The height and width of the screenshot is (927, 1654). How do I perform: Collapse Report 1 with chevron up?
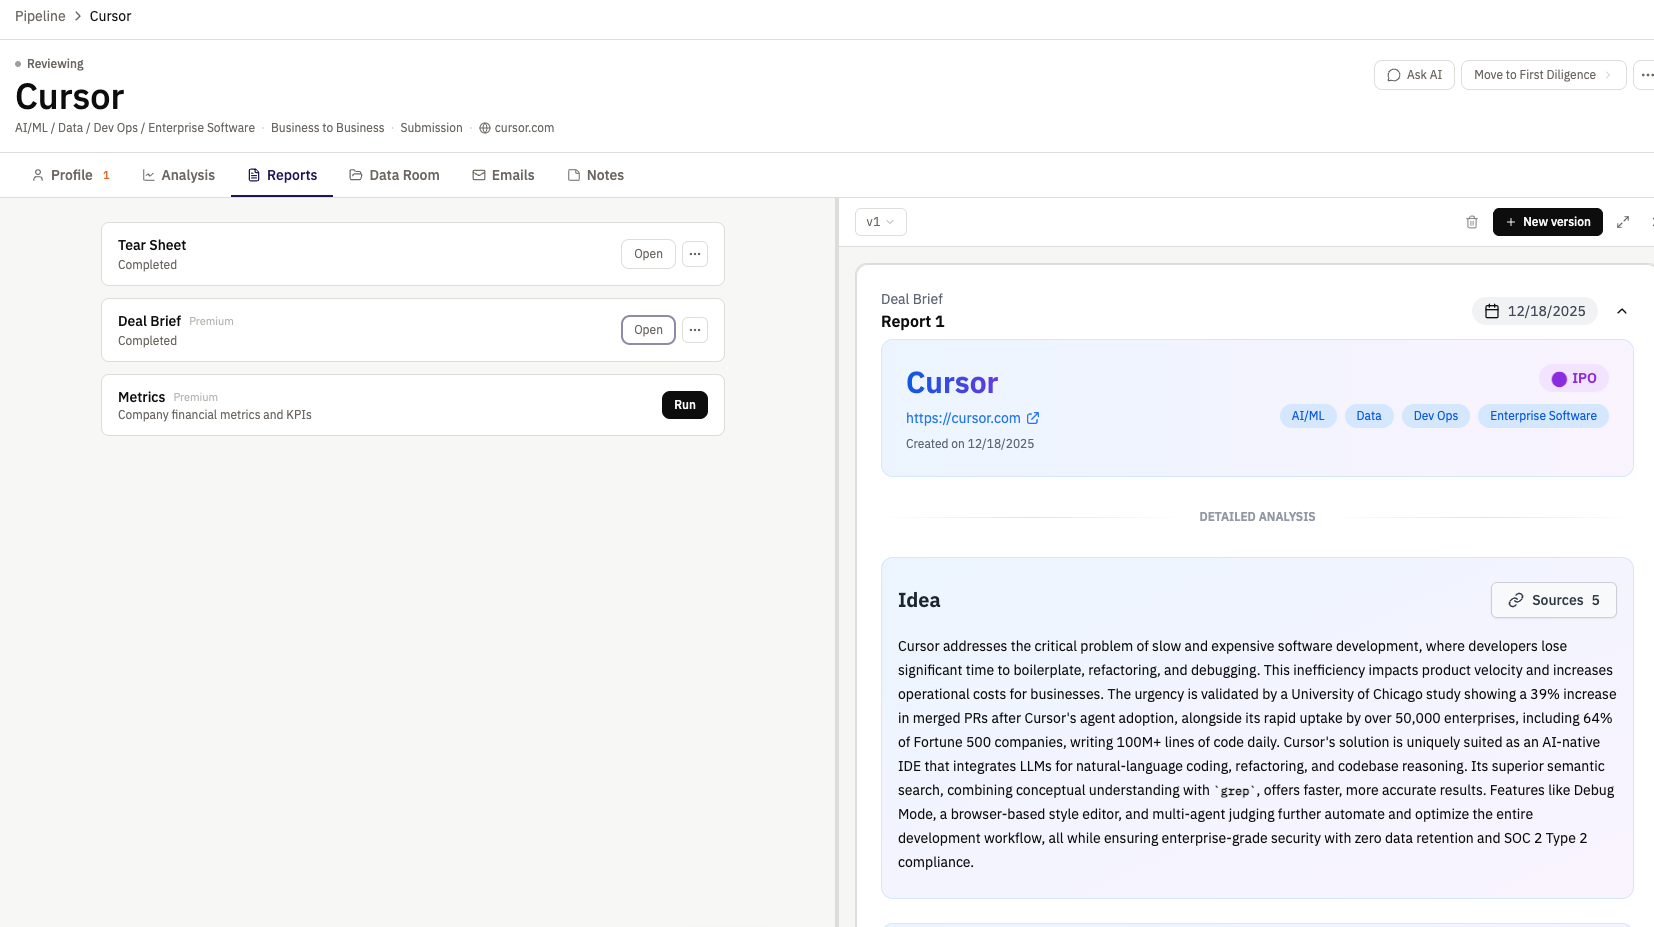[1622, 311]
